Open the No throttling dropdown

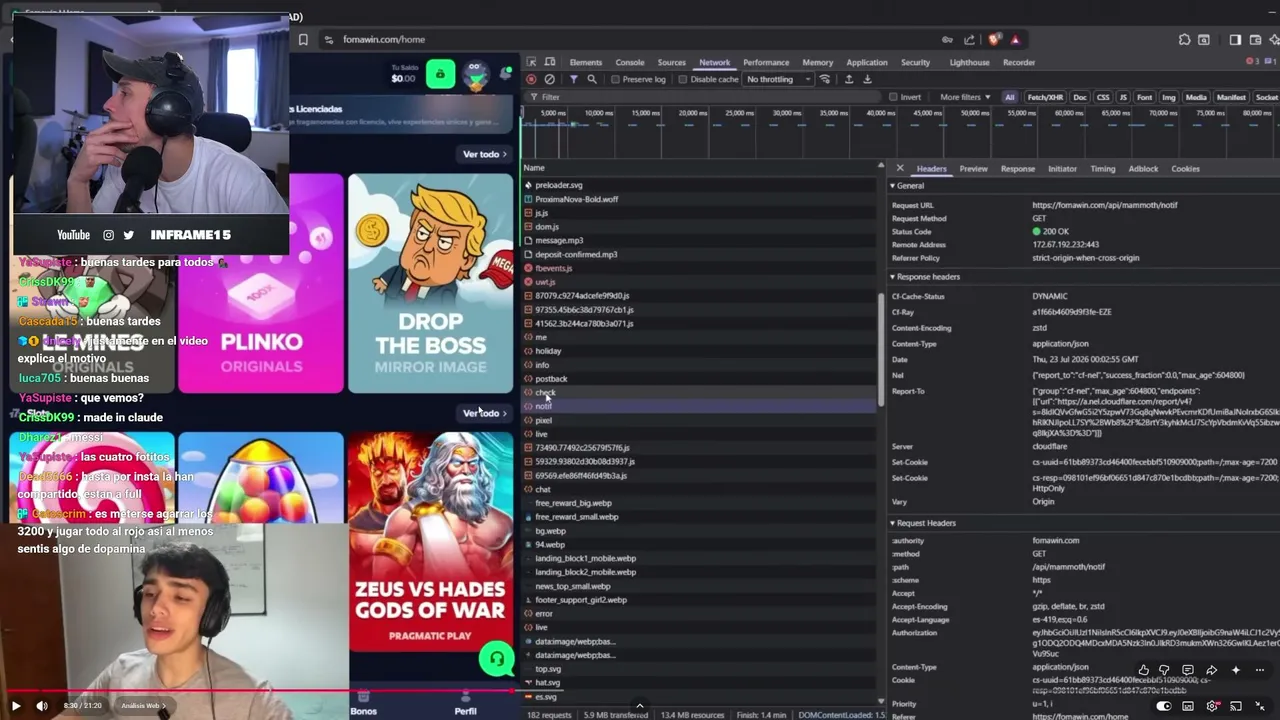pos(778,79)
